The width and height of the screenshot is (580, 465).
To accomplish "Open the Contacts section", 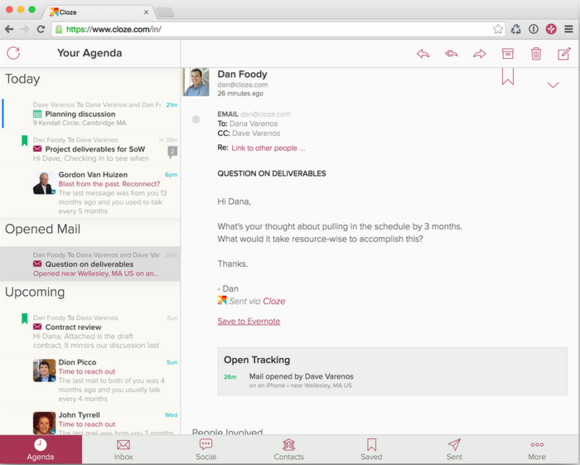I will pyautogui.click(x=289, y=449).
